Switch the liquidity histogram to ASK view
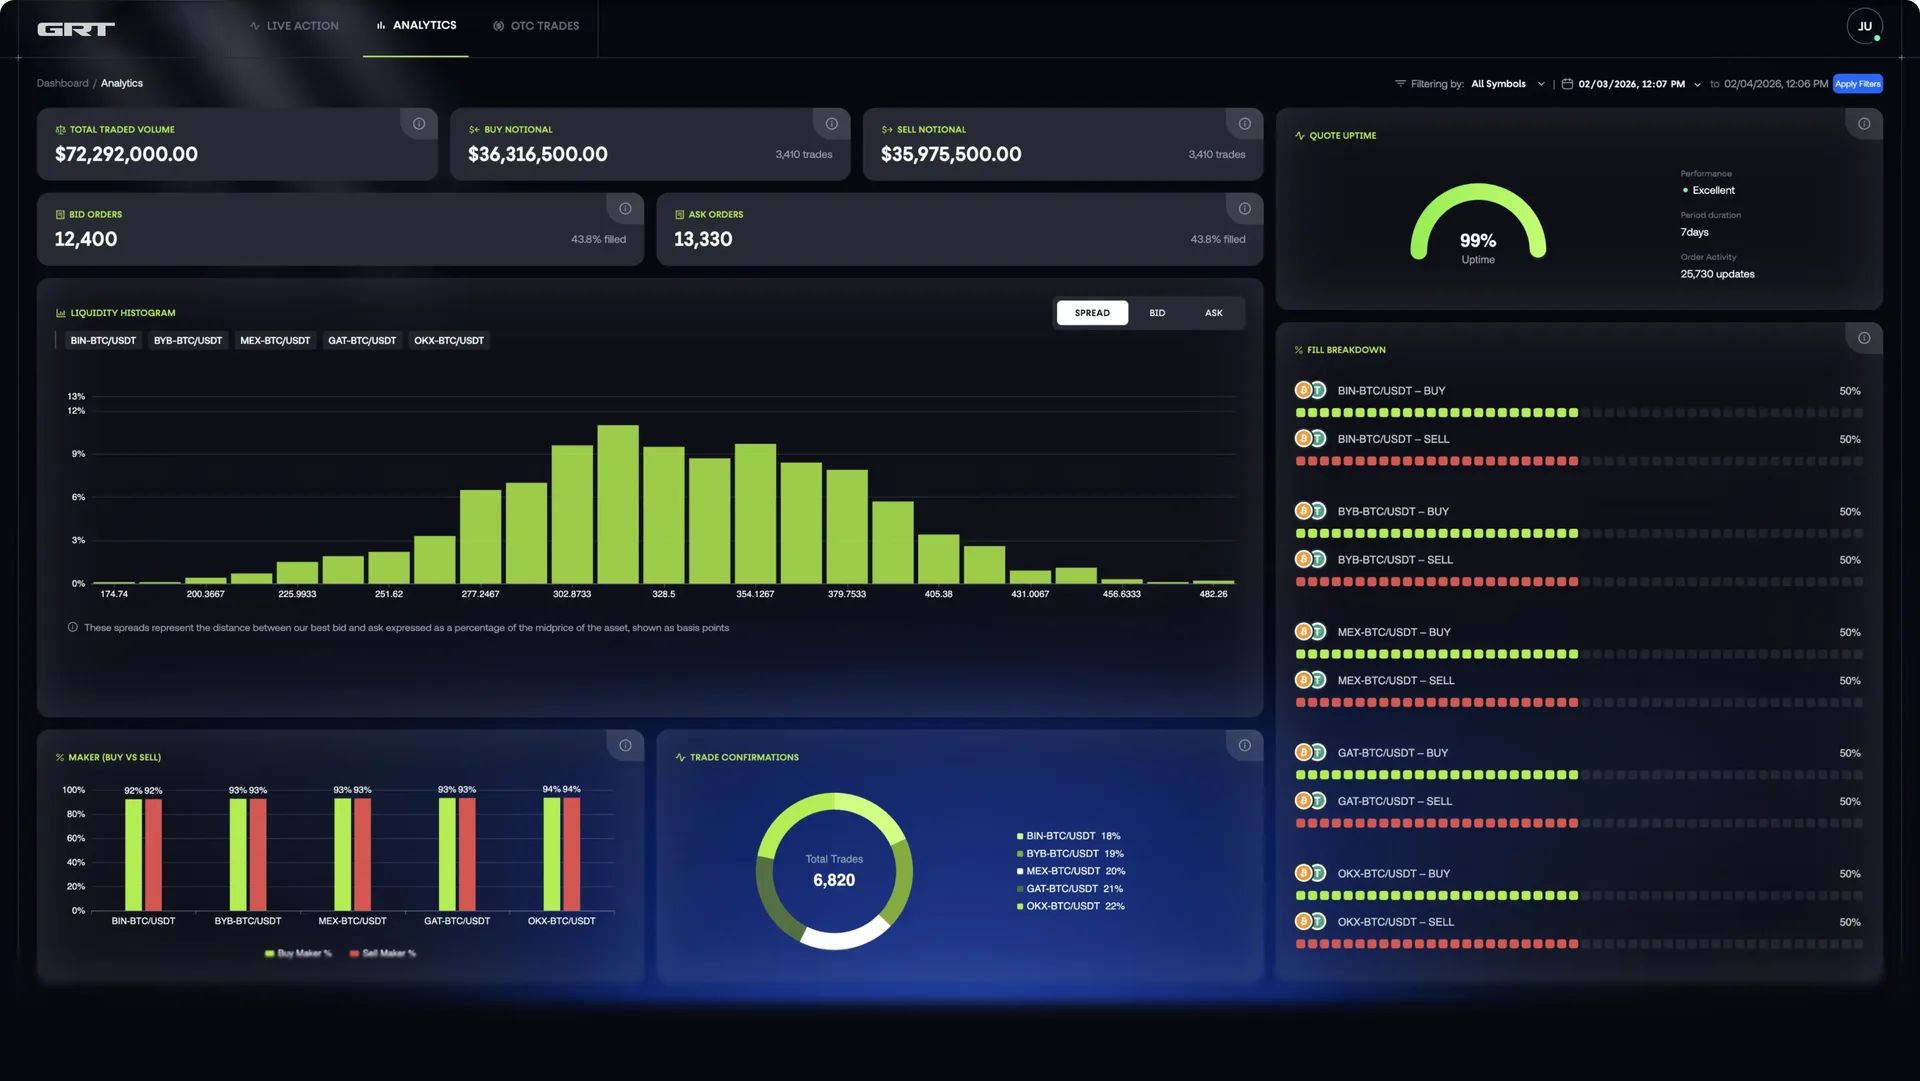This screenshot has height=1081, width=1920. 1213,313
